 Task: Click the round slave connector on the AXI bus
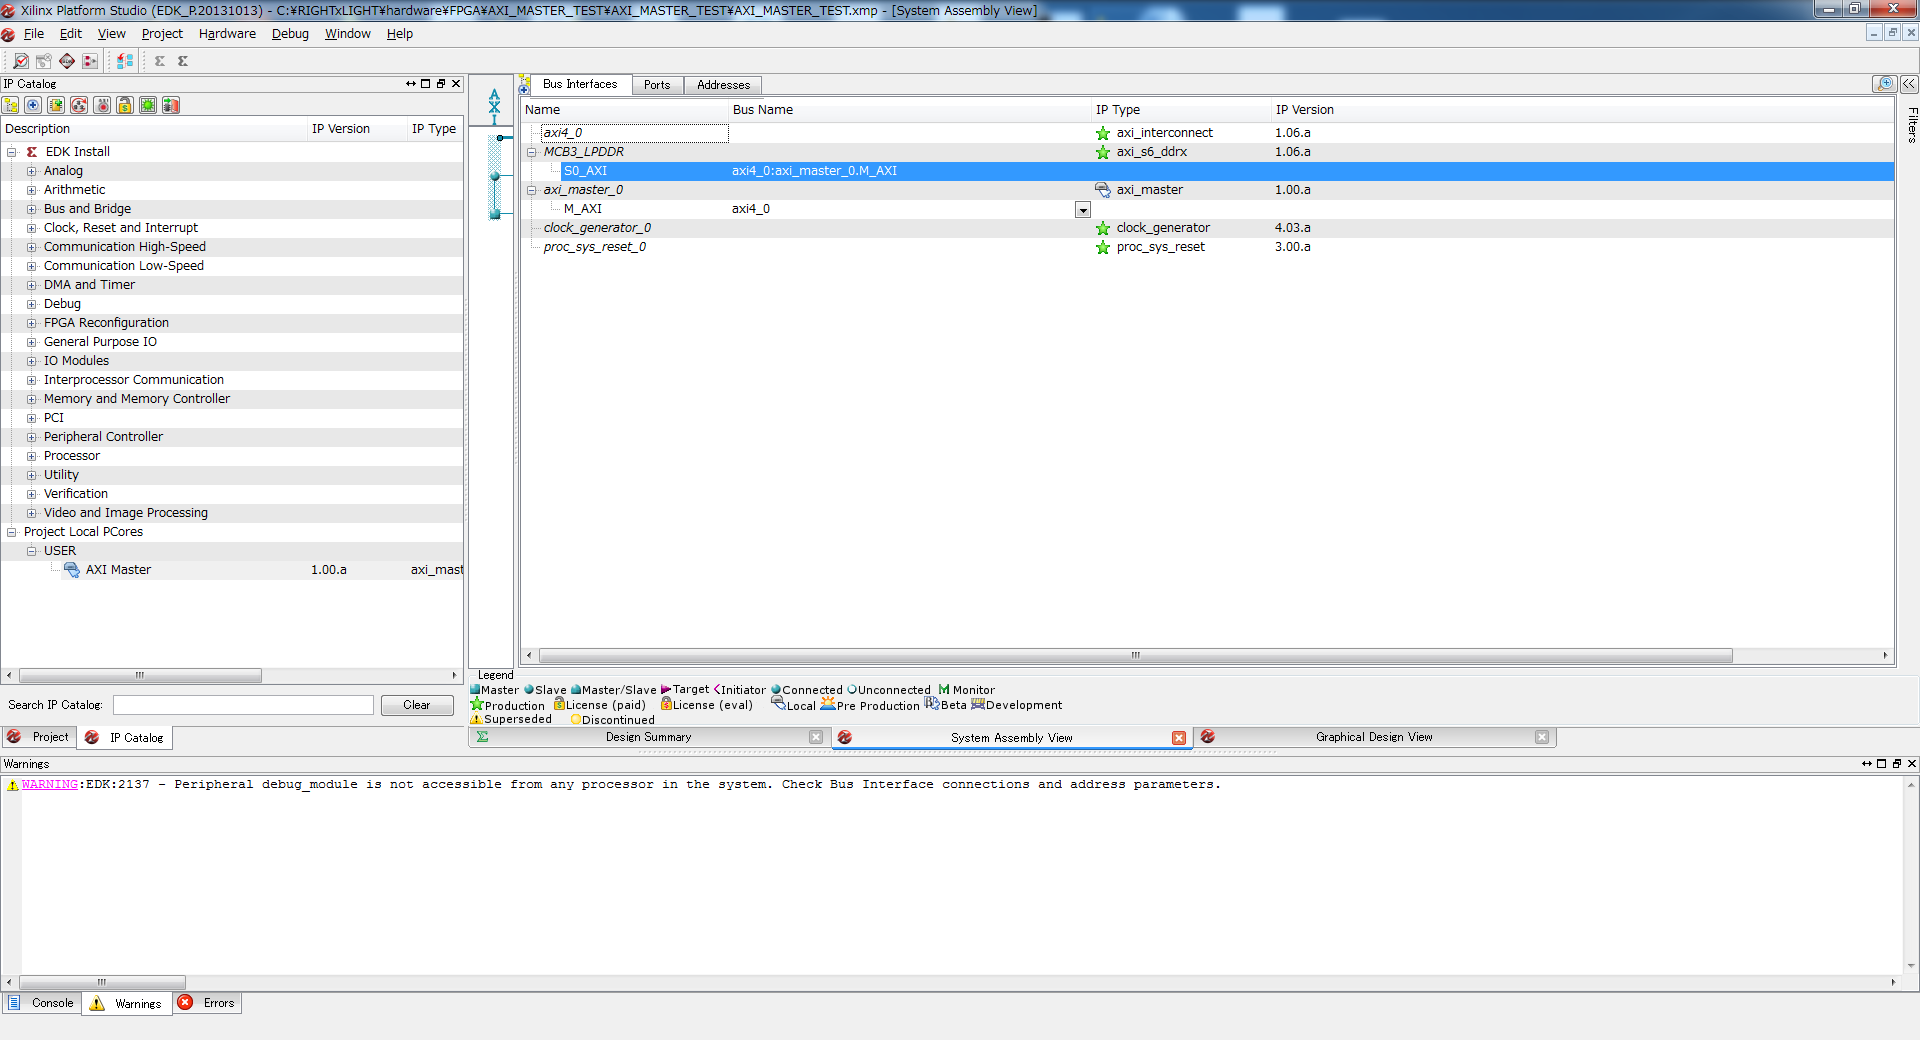point(494,176)
